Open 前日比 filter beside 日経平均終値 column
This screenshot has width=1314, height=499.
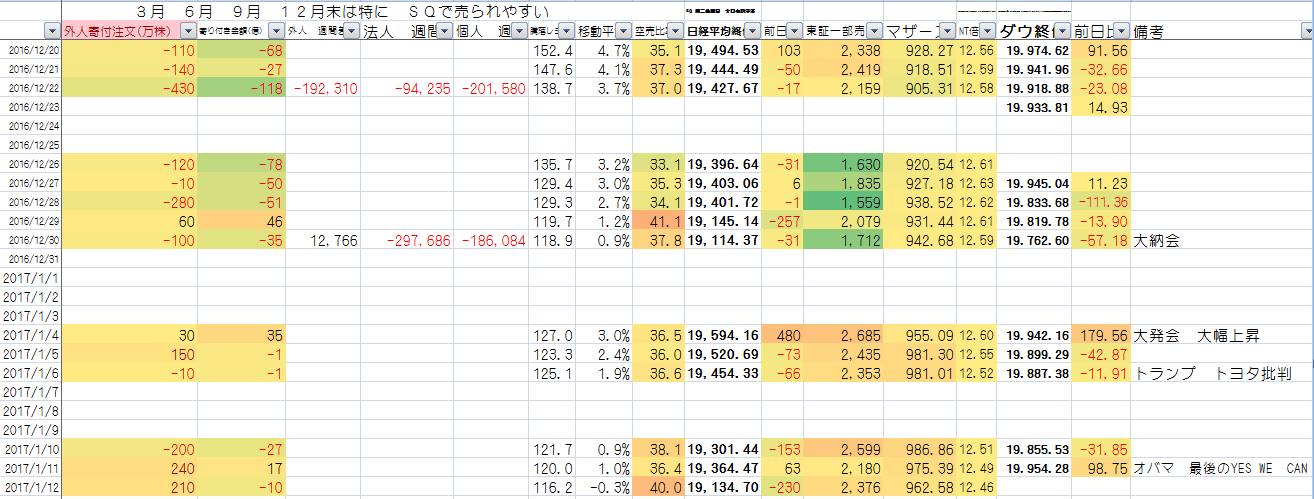(794, 31)
